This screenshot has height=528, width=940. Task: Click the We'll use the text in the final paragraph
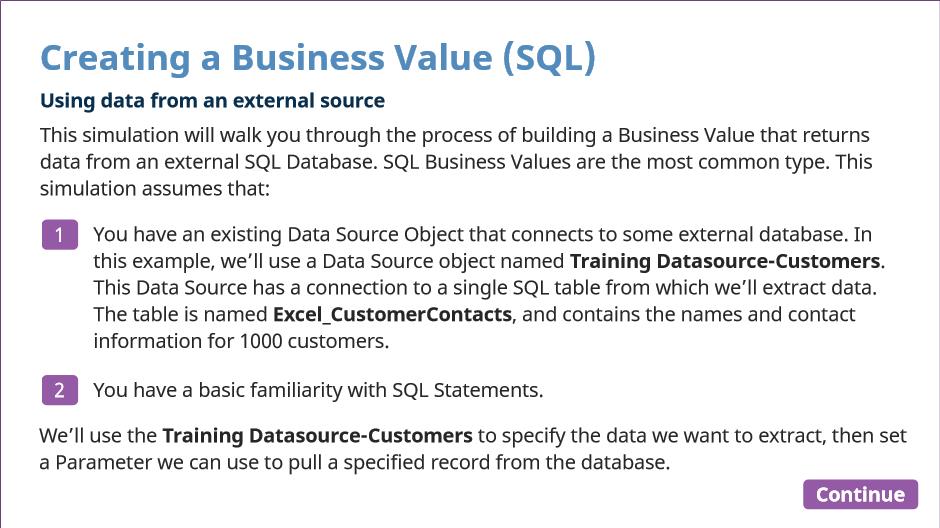click(x=98, y=436)
